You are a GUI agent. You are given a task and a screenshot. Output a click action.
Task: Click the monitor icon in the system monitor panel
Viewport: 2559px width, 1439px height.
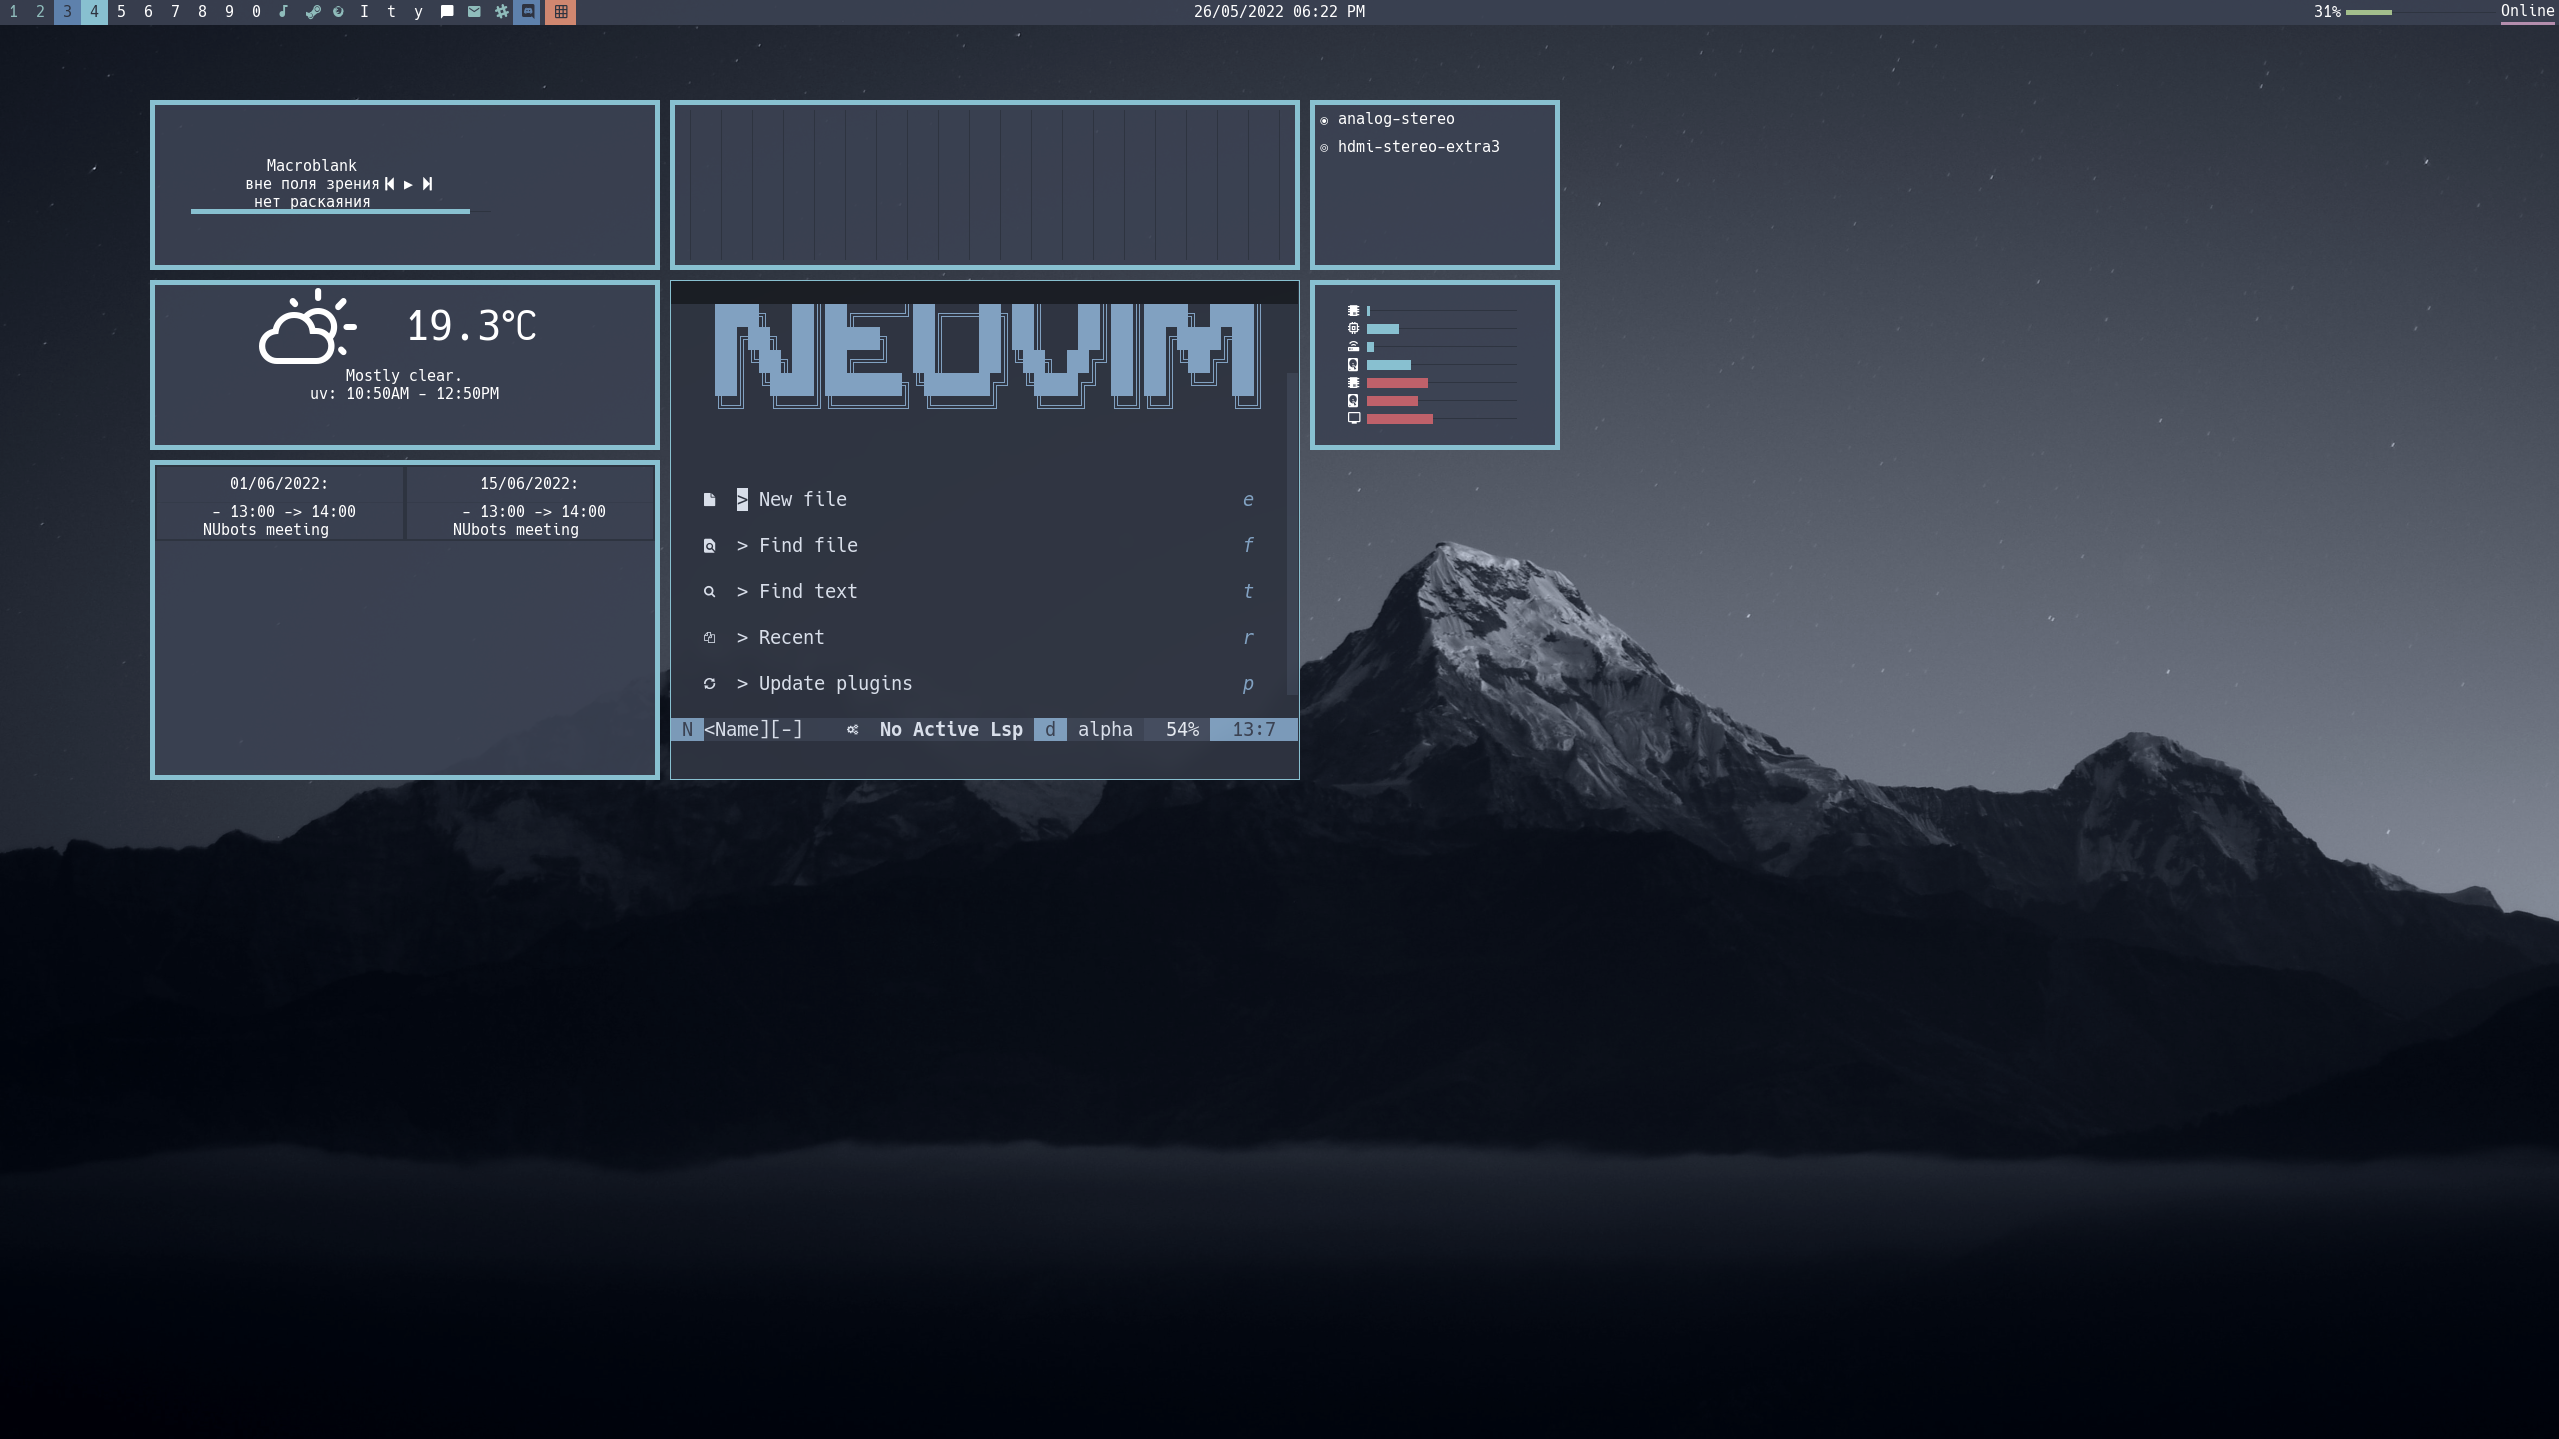tap(1353, 418)
